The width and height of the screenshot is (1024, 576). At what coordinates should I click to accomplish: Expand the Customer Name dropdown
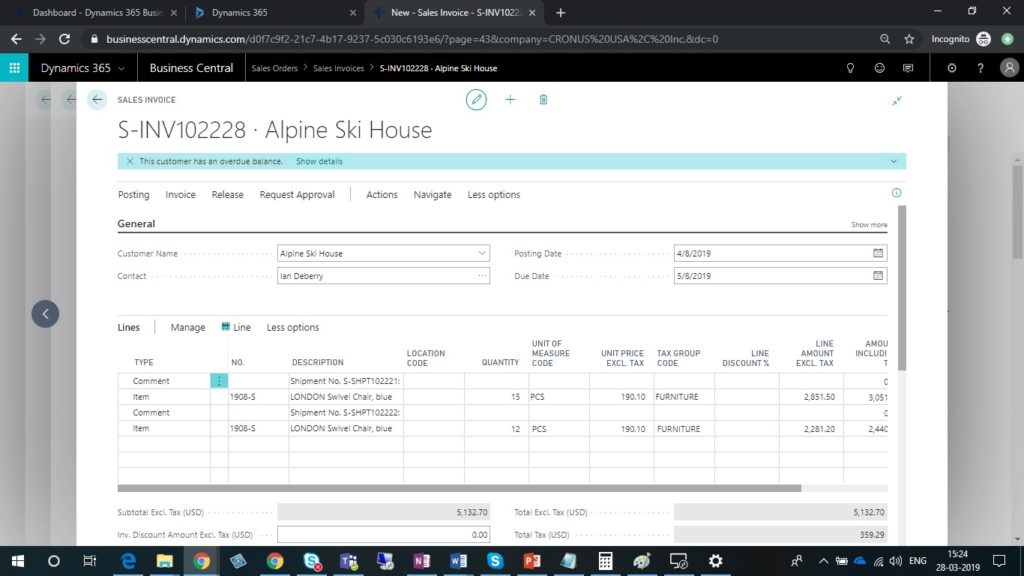point(482,254)
